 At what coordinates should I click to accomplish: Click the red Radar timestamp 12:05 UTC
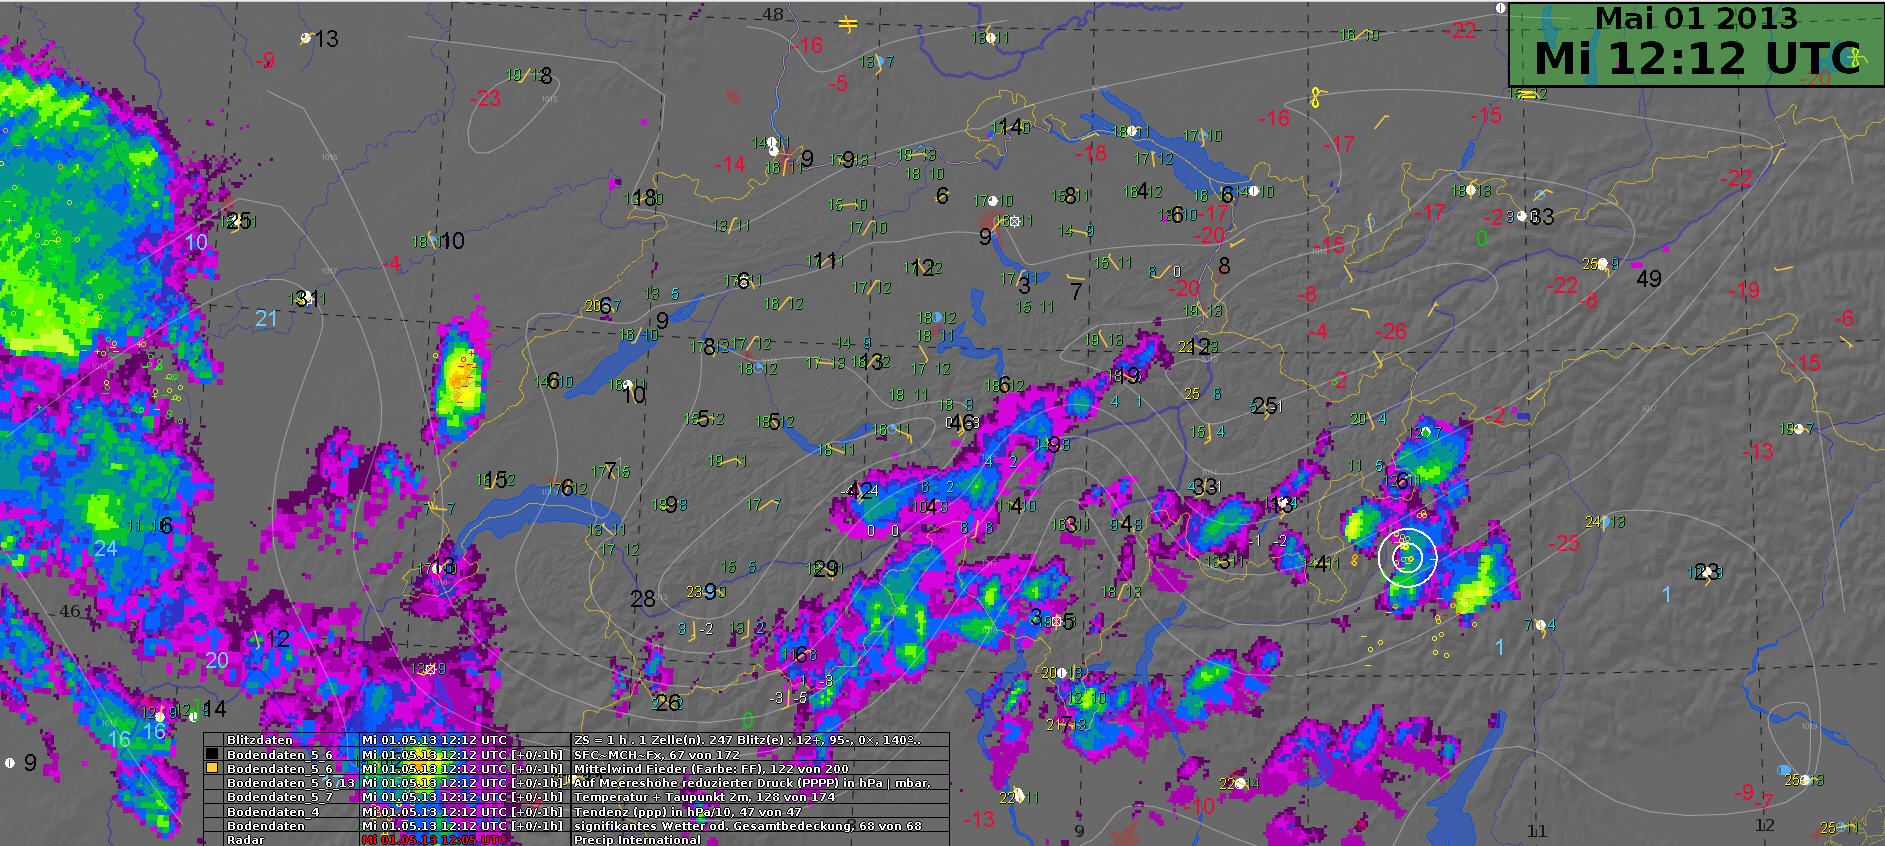coord(434,840)
